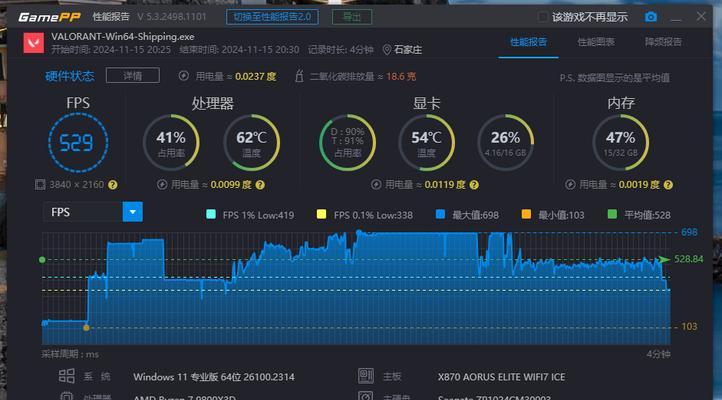Image resolution: width=722 pixels, height=400 pixels.
Task: Switch to the 性能图表 tab
Action: tap(596, 42)
